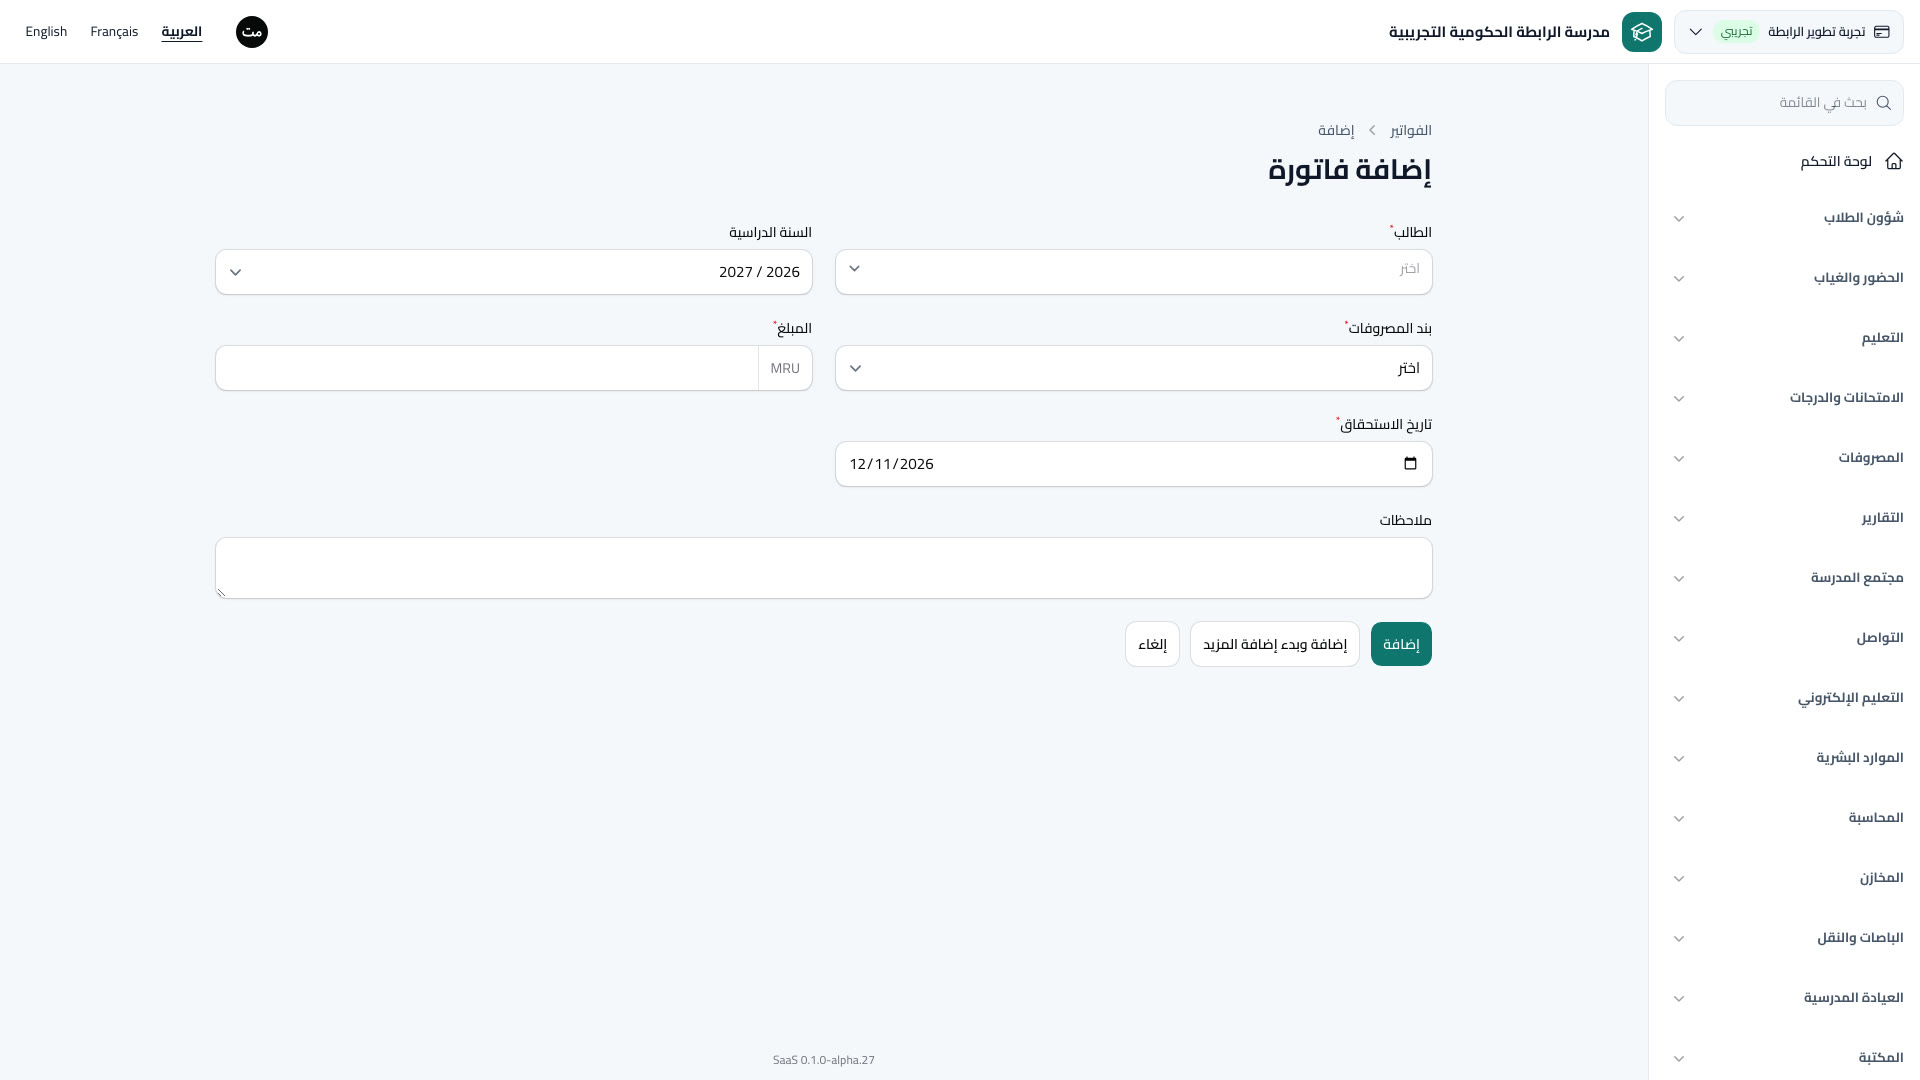Open the calendar picker icon in due date field

pyautogui.click(x=1410, y=464)
